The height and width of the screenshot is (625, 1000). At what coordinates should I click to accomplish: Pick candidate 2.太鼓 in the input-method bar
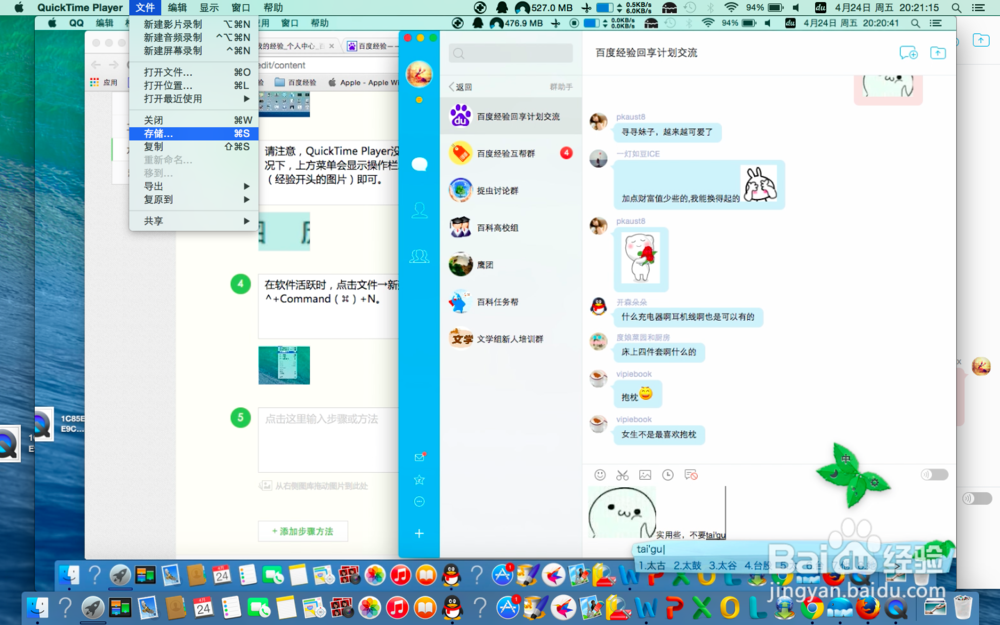pyautogui.click(x=687, y=566)
